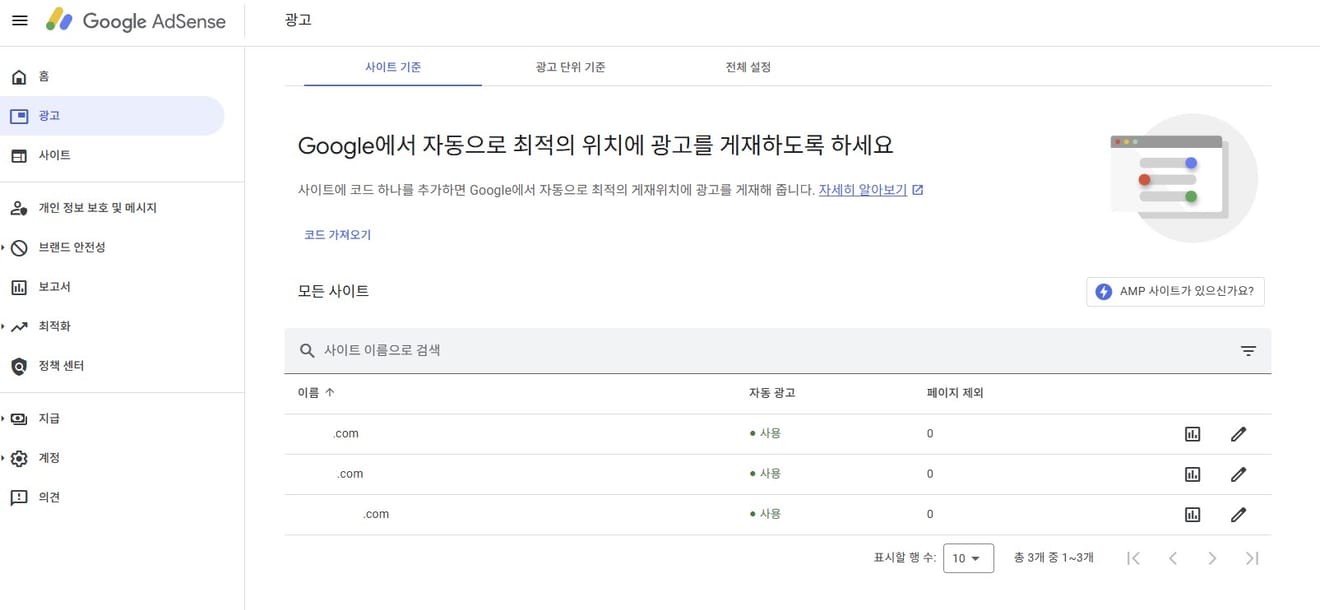Viewport: 1320px width, 610px height.
Task: View report for the third .com site
Action: tap(1192, 514)
